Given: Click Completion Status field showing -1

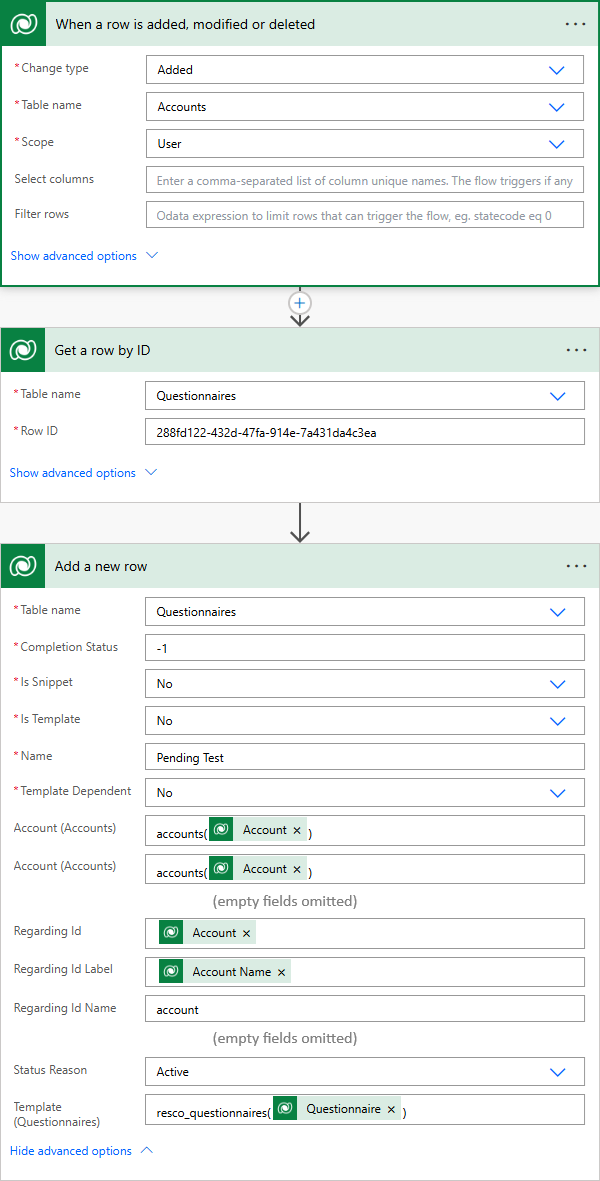Looking at the screenshot, I should click(365, 648).
